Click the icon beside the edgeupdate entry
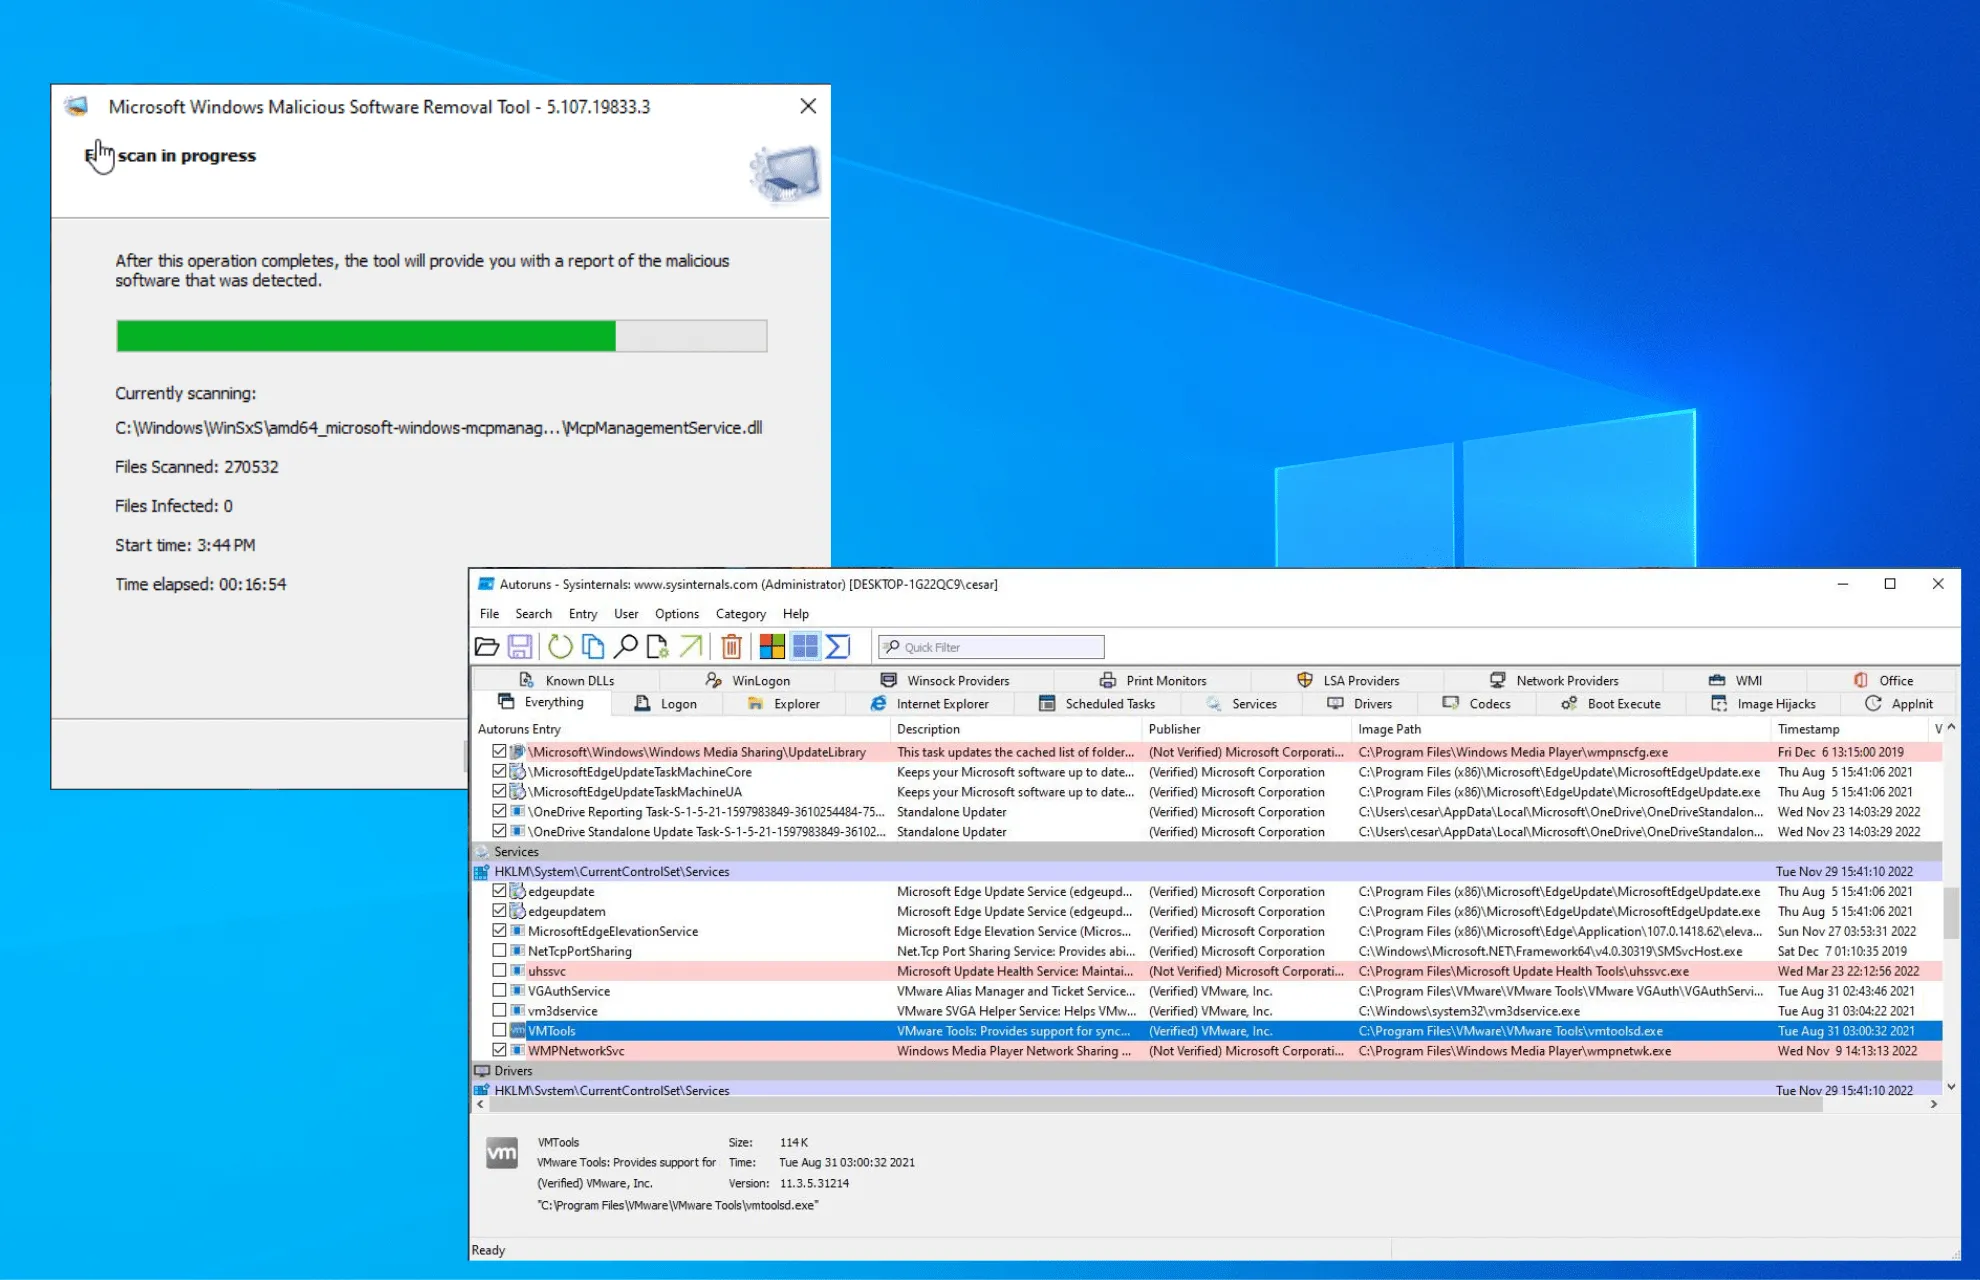 tap(518, 891)
